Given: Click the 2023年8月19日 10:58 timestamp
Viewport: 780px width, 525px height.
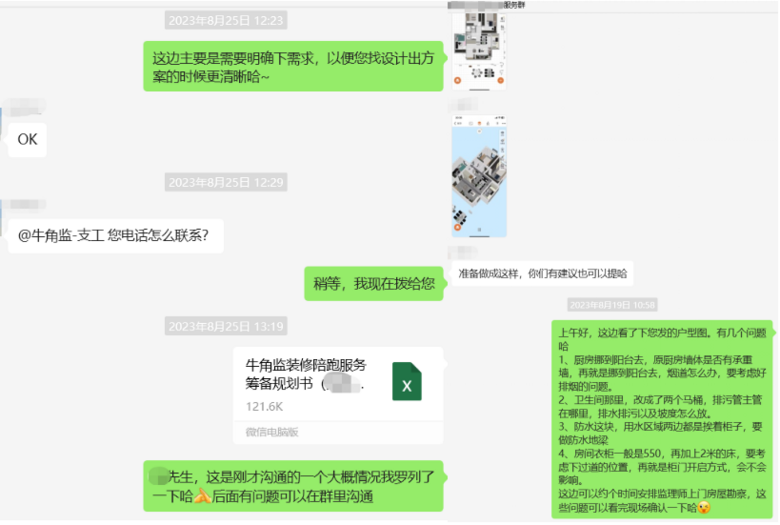Looking at the screenshot, I should (612, 304).
